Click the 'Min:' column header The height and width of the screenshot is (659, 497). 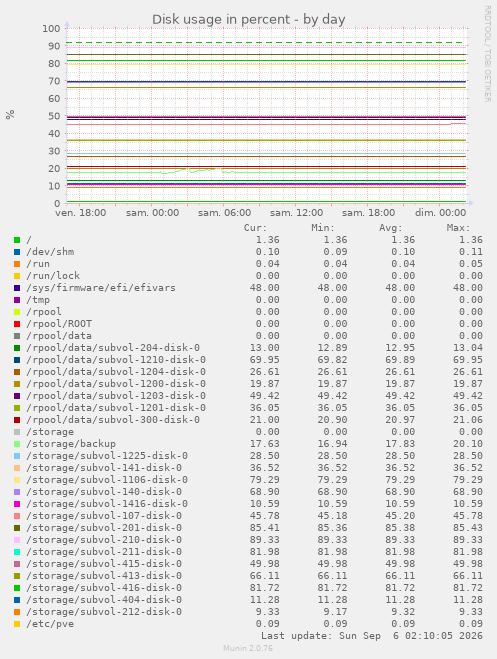323,228
